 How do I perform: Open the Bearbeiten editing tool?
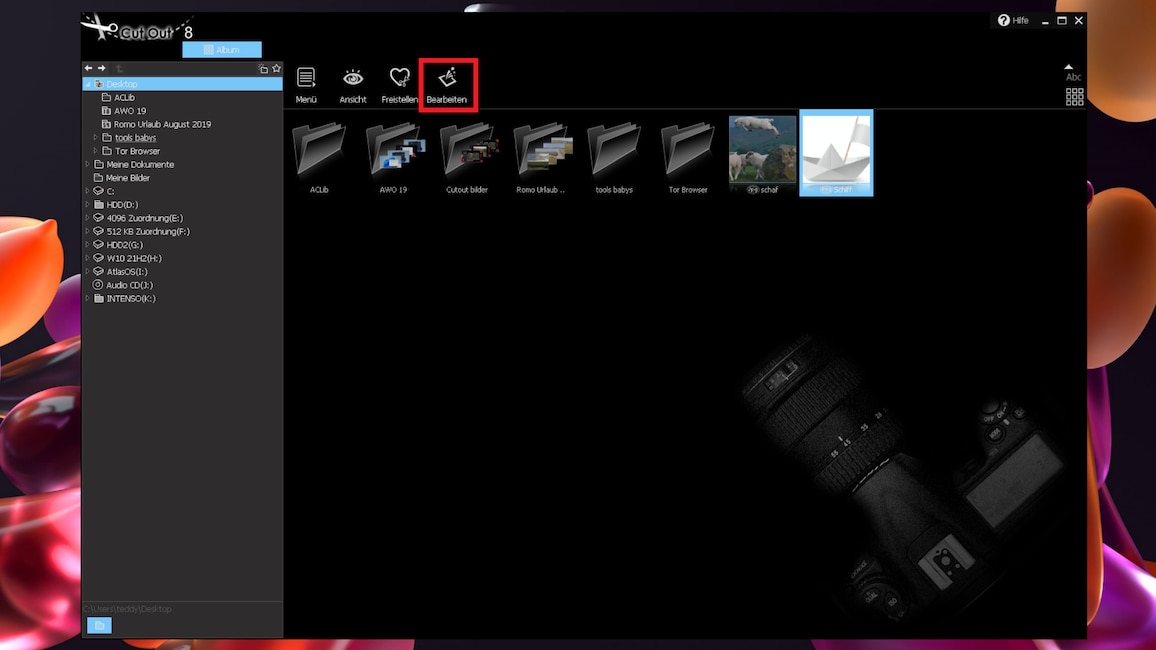coord(446,84)
